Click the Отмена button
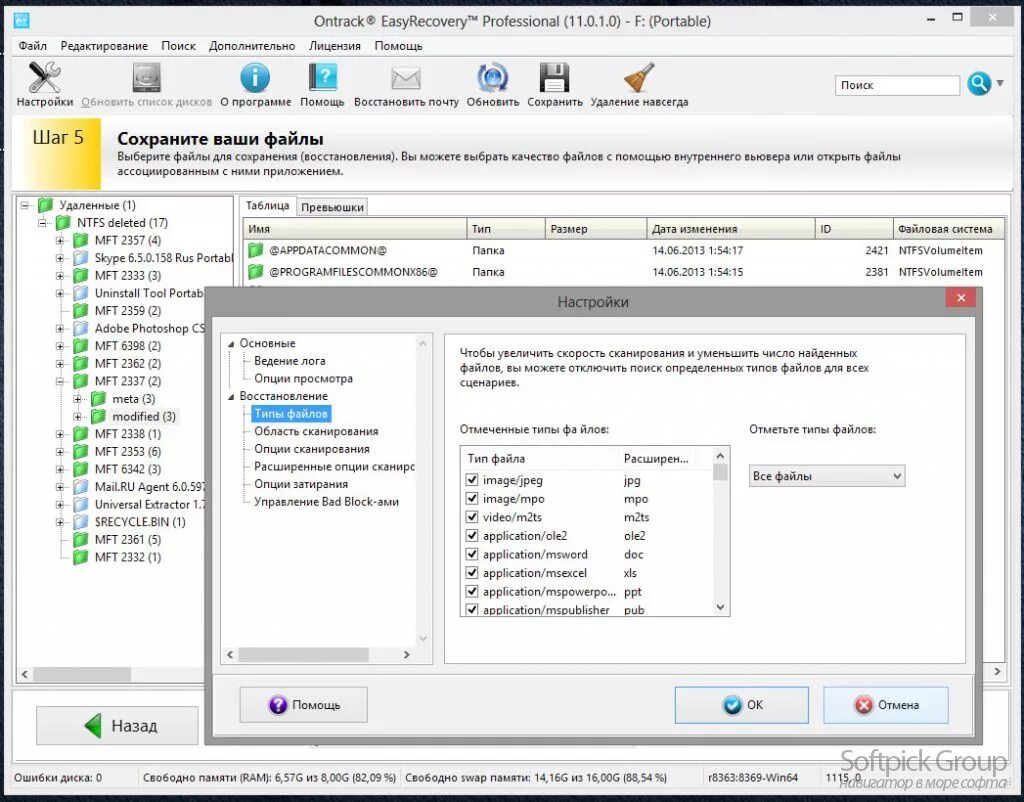Viewport: 1024px width, 802px height. (x=886, y=705)
